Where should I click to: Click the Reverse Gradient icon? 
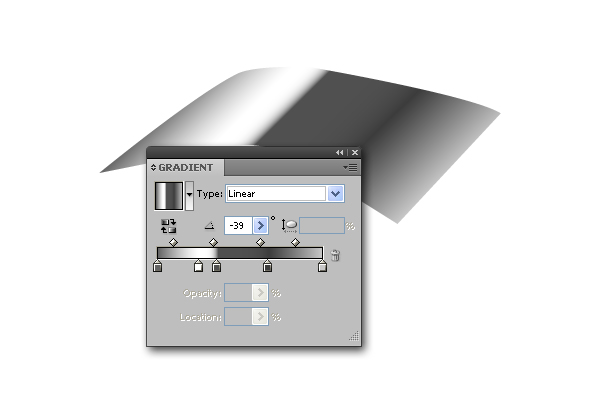[168, 226]
